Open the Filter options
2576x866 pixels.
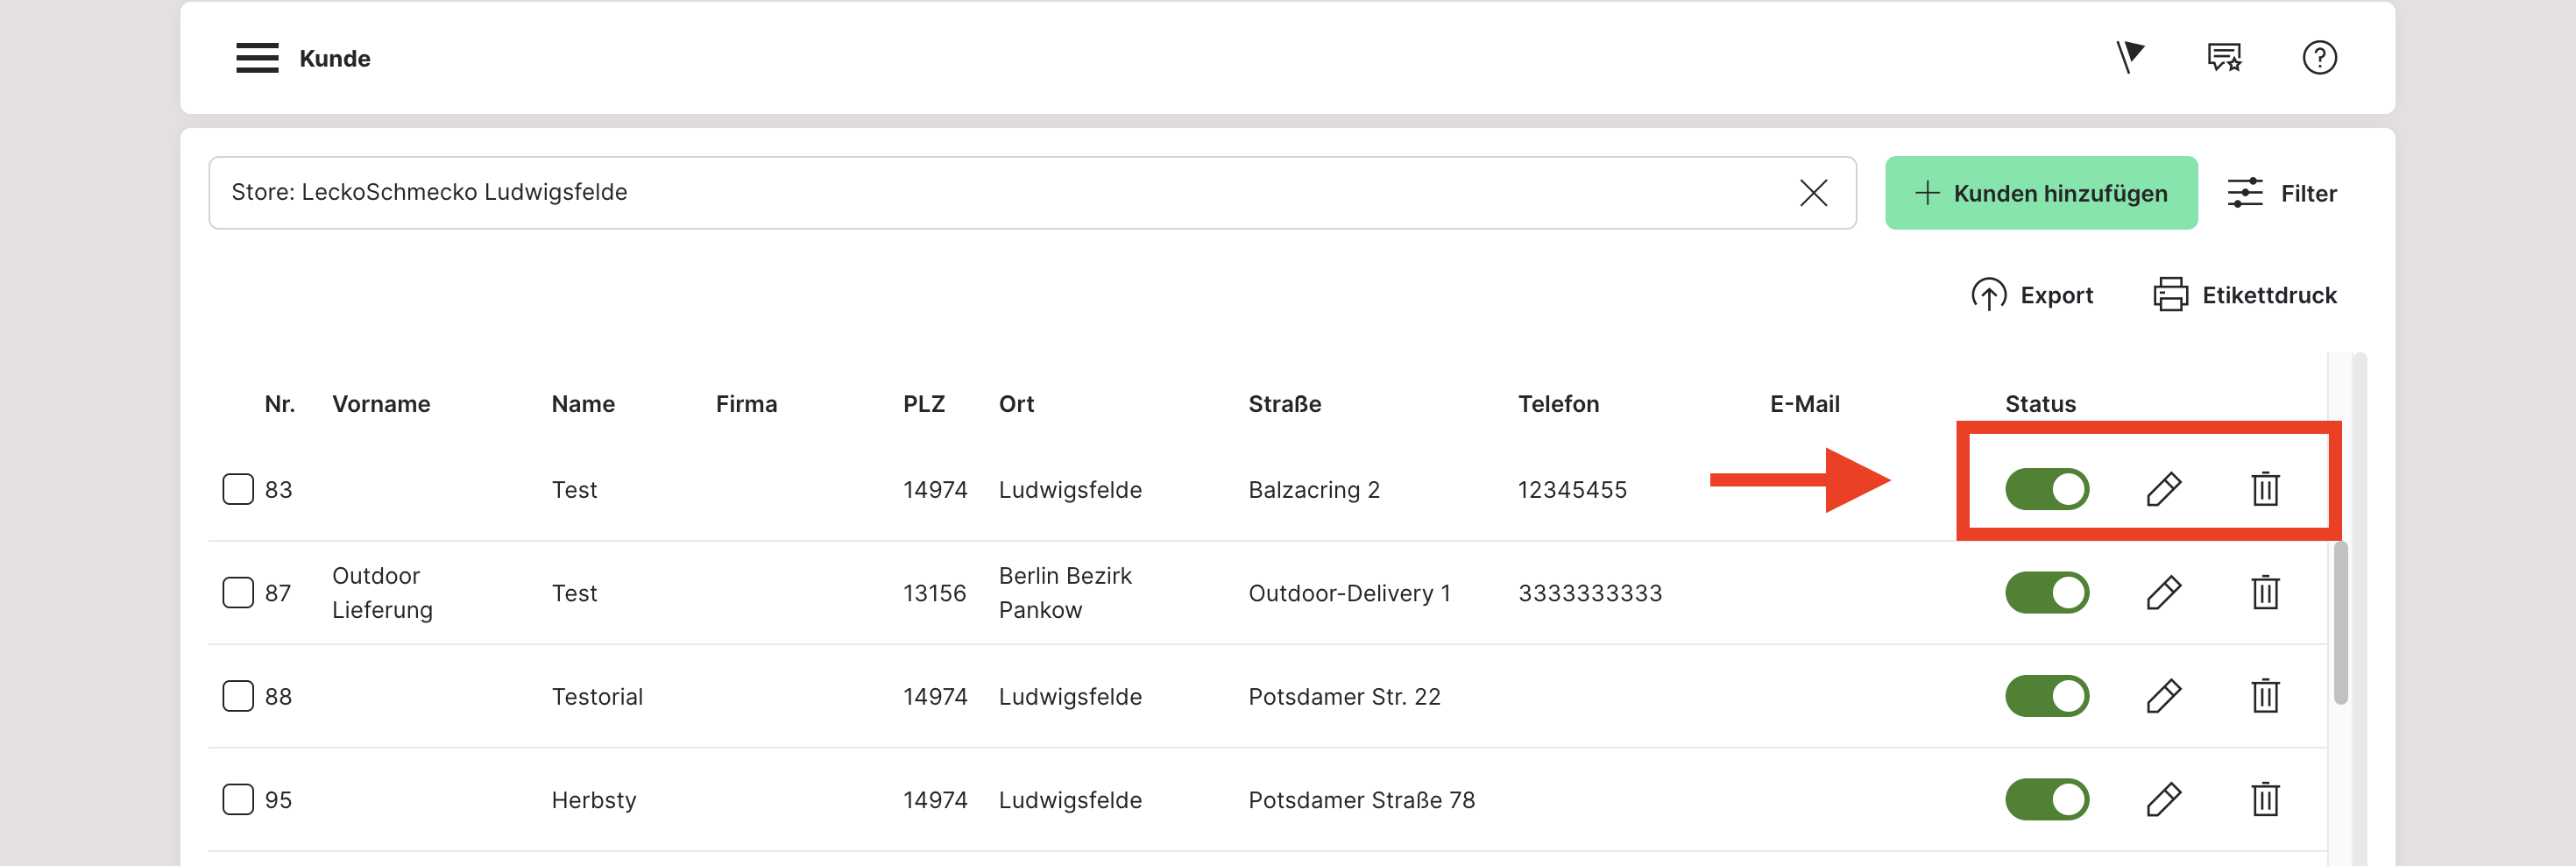[2282, 193]
